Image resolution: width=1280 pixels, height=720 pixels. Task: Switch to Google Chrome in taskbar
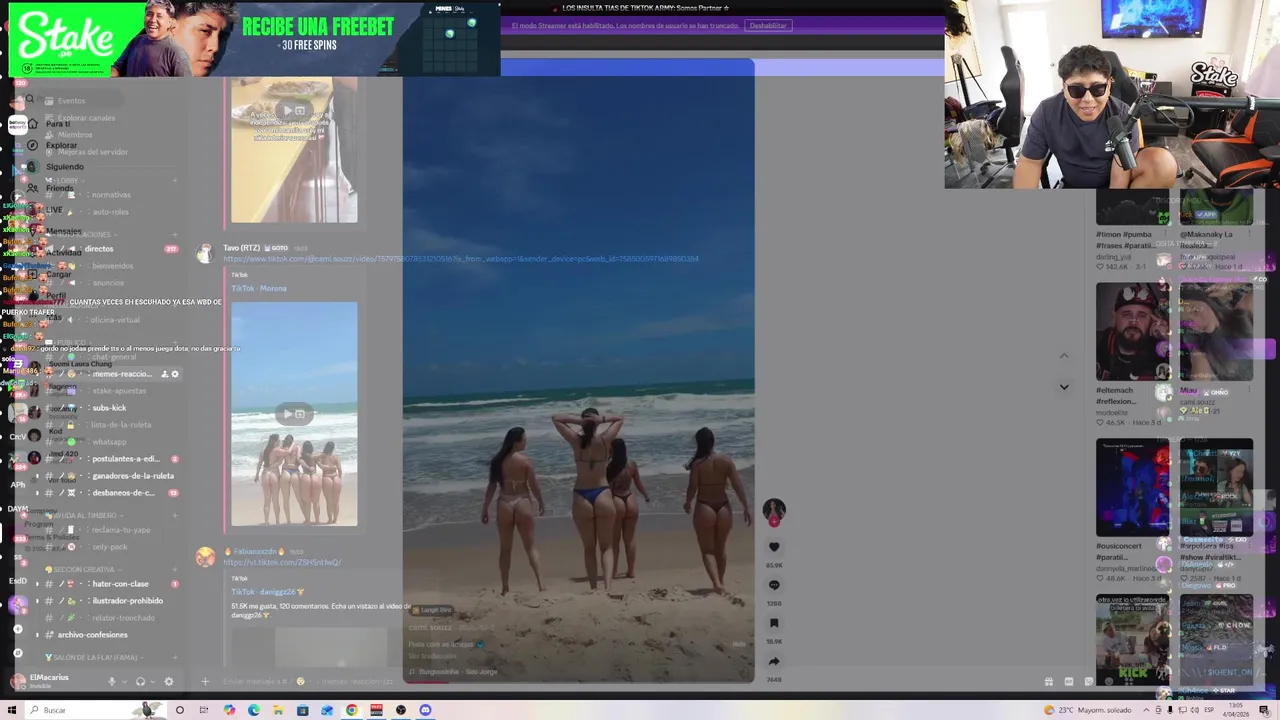(x=352, y=710)
